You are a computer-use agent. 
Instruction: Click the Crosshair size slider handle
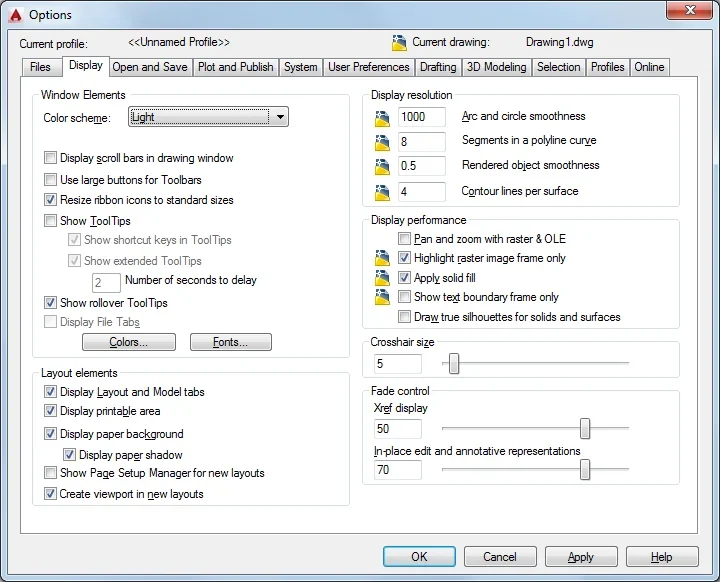(x=454, y=363)
